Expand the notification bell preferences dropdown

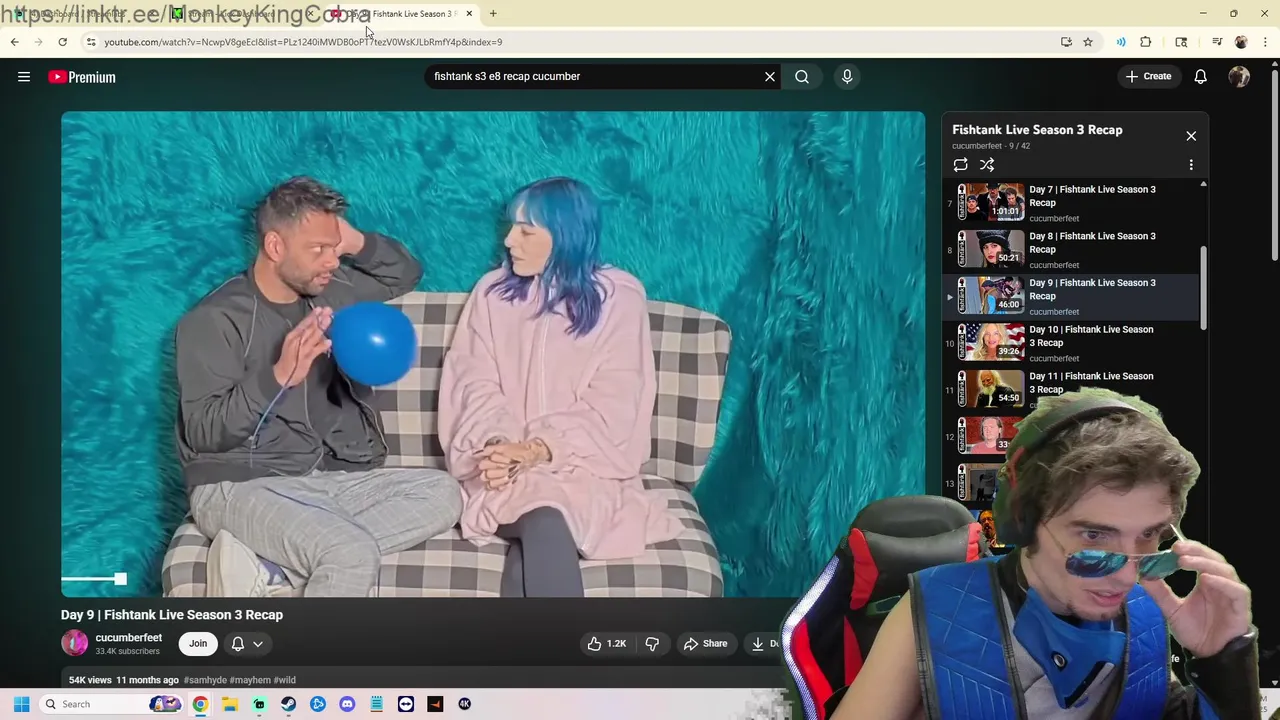pos(257,644)
